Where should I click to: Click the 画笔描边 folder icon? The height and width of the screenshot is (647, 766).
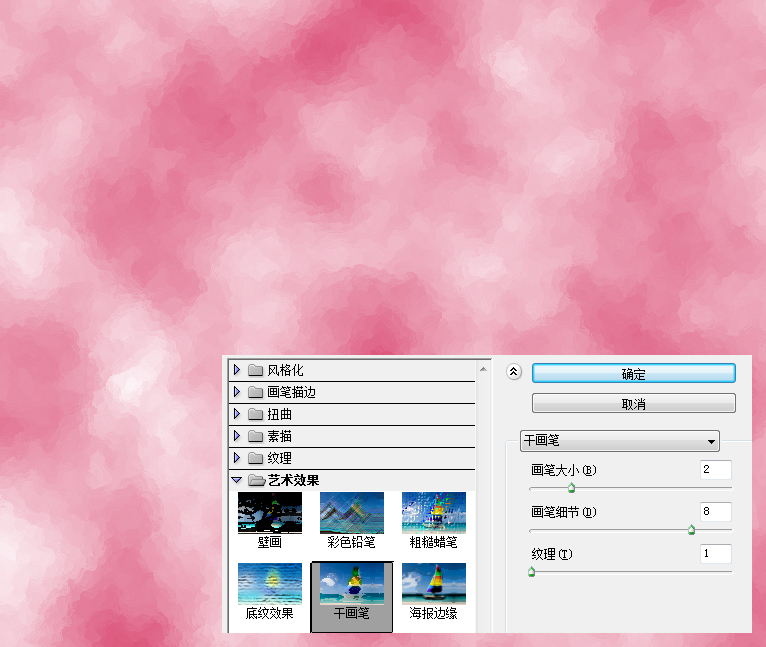click(x=255, y=392)
